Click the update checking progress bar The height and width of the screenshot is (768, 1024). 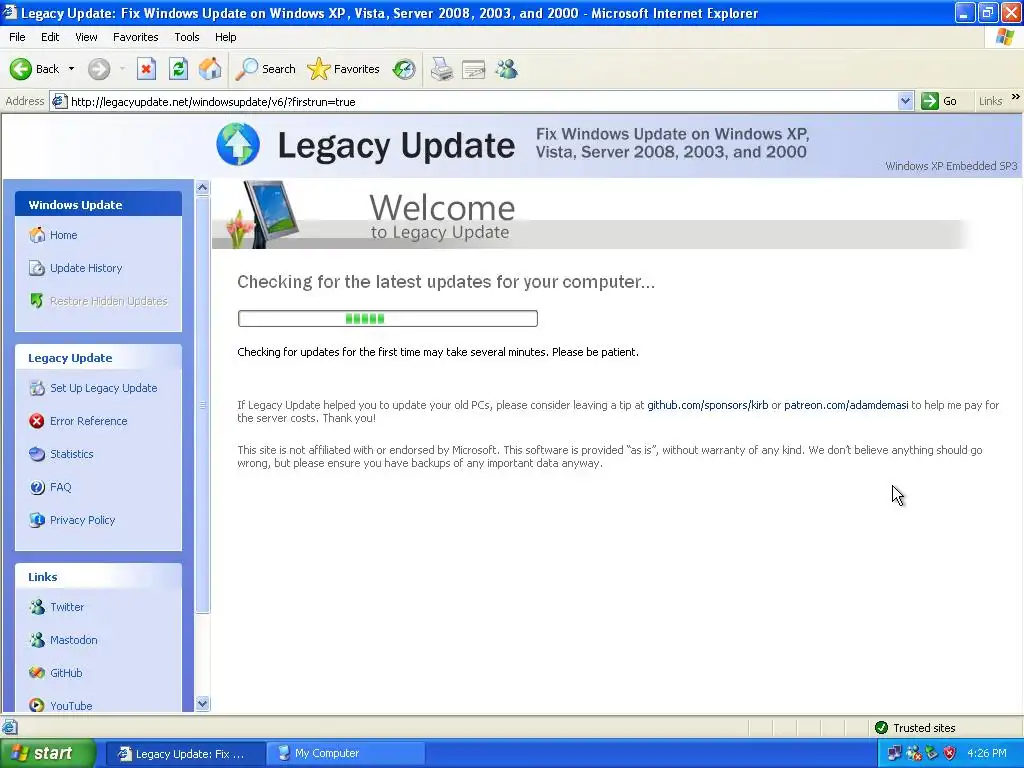click(388, 319)
